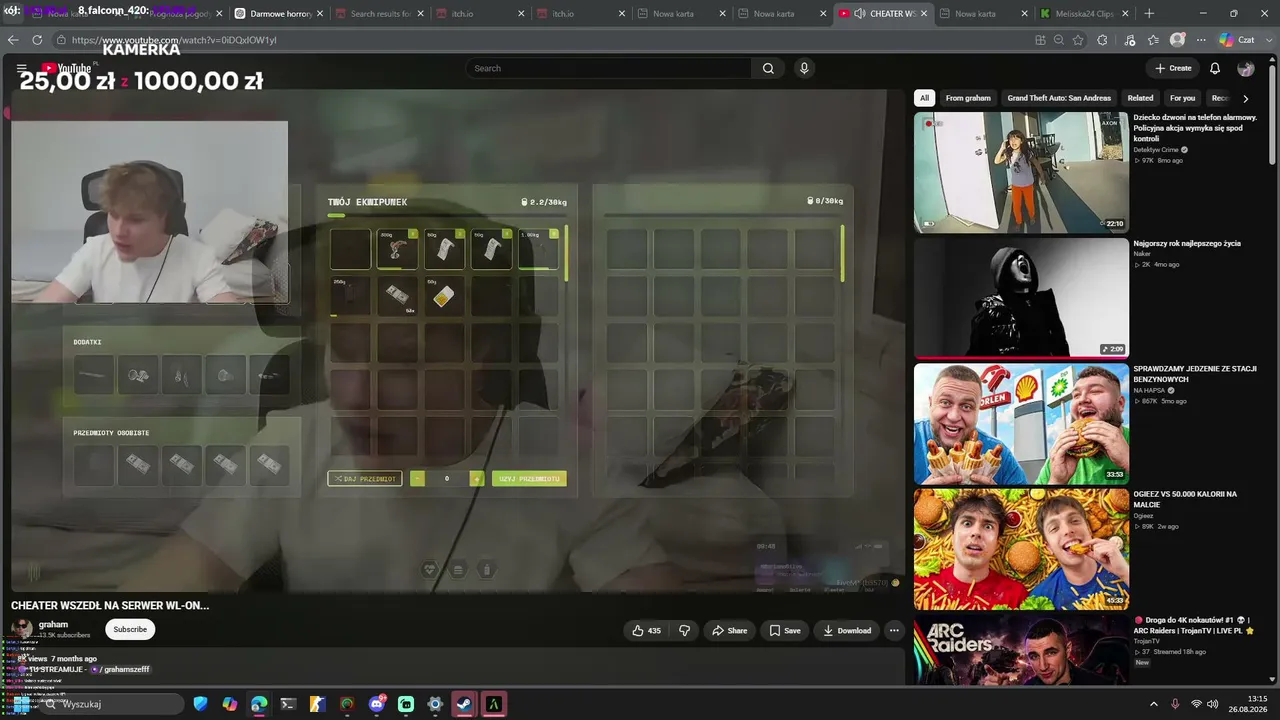Subscribe to the graham channel
Screen dimensions: 1280x720
click(x=130, y=629)
